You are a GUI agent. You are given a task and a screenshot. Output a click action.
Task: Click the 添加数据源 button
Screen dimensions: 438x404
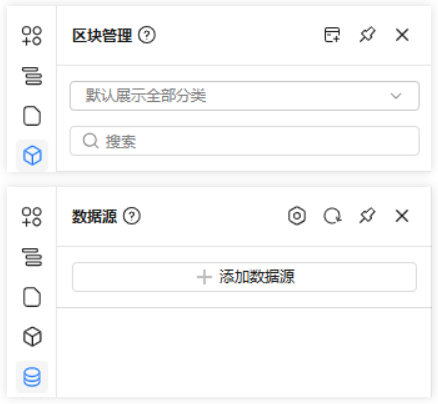(245, 277)
